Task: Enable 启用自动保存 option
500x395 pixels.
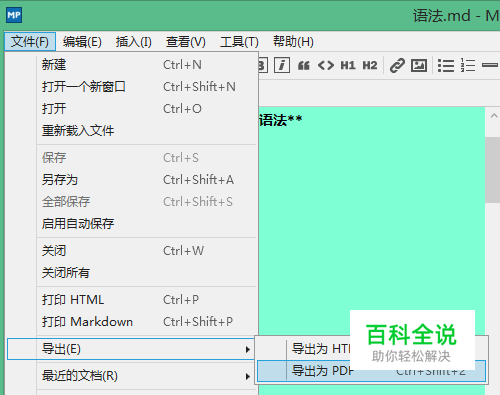Action: tap(147, 224)
